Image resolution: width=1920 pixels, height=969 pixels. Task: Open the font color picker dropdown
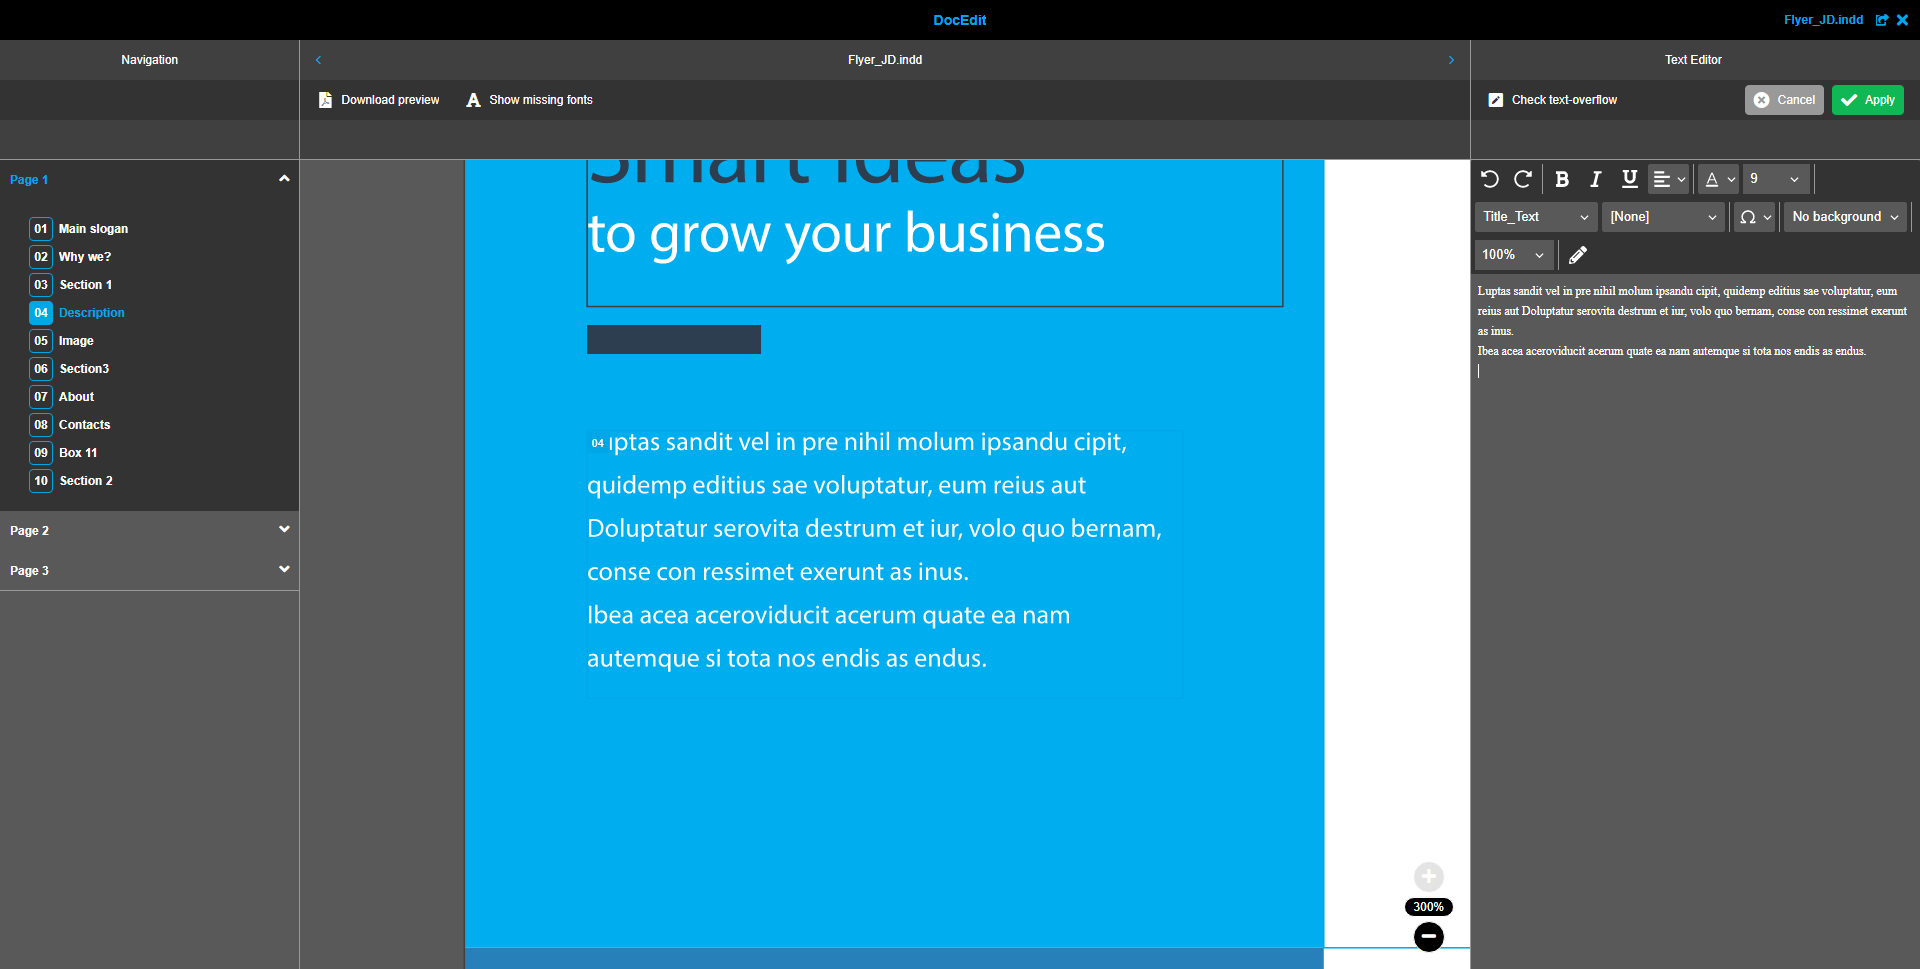(x=1718, y=179)
